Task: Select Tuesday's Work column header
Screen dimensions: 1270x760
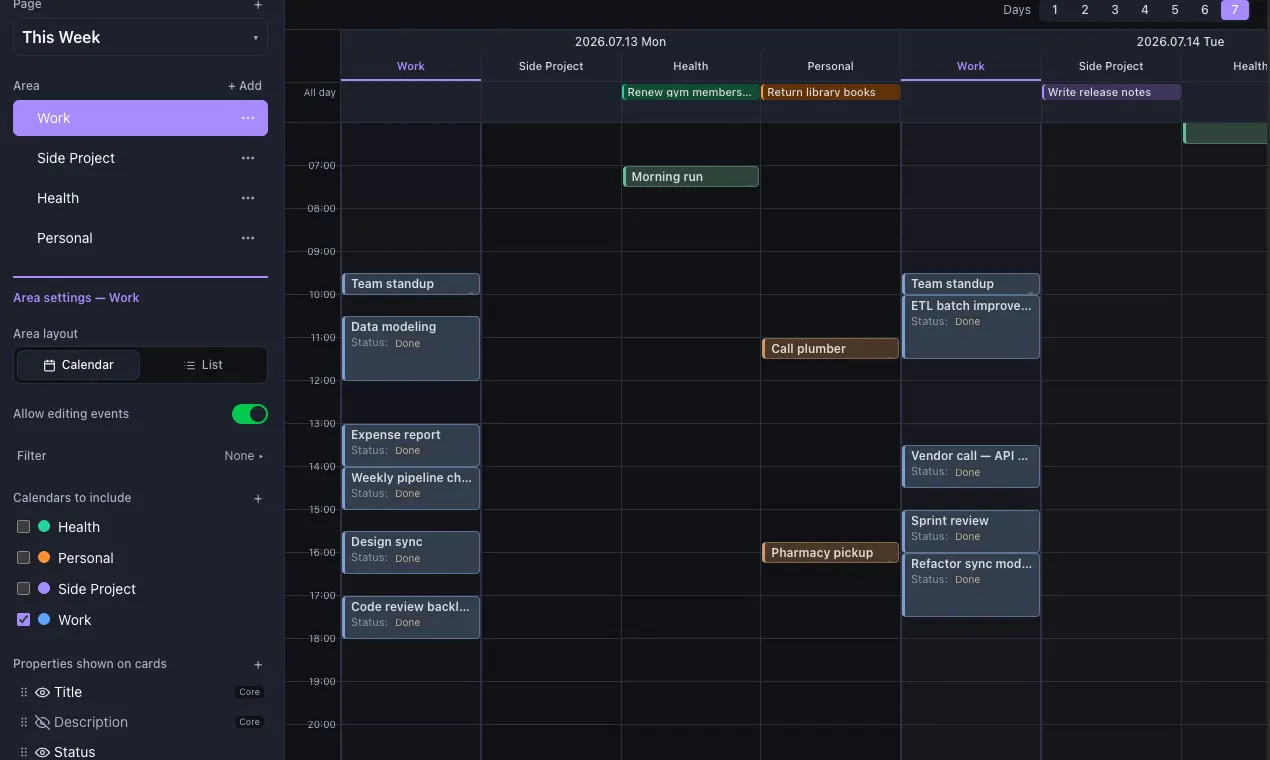Action: pos(971,66)
